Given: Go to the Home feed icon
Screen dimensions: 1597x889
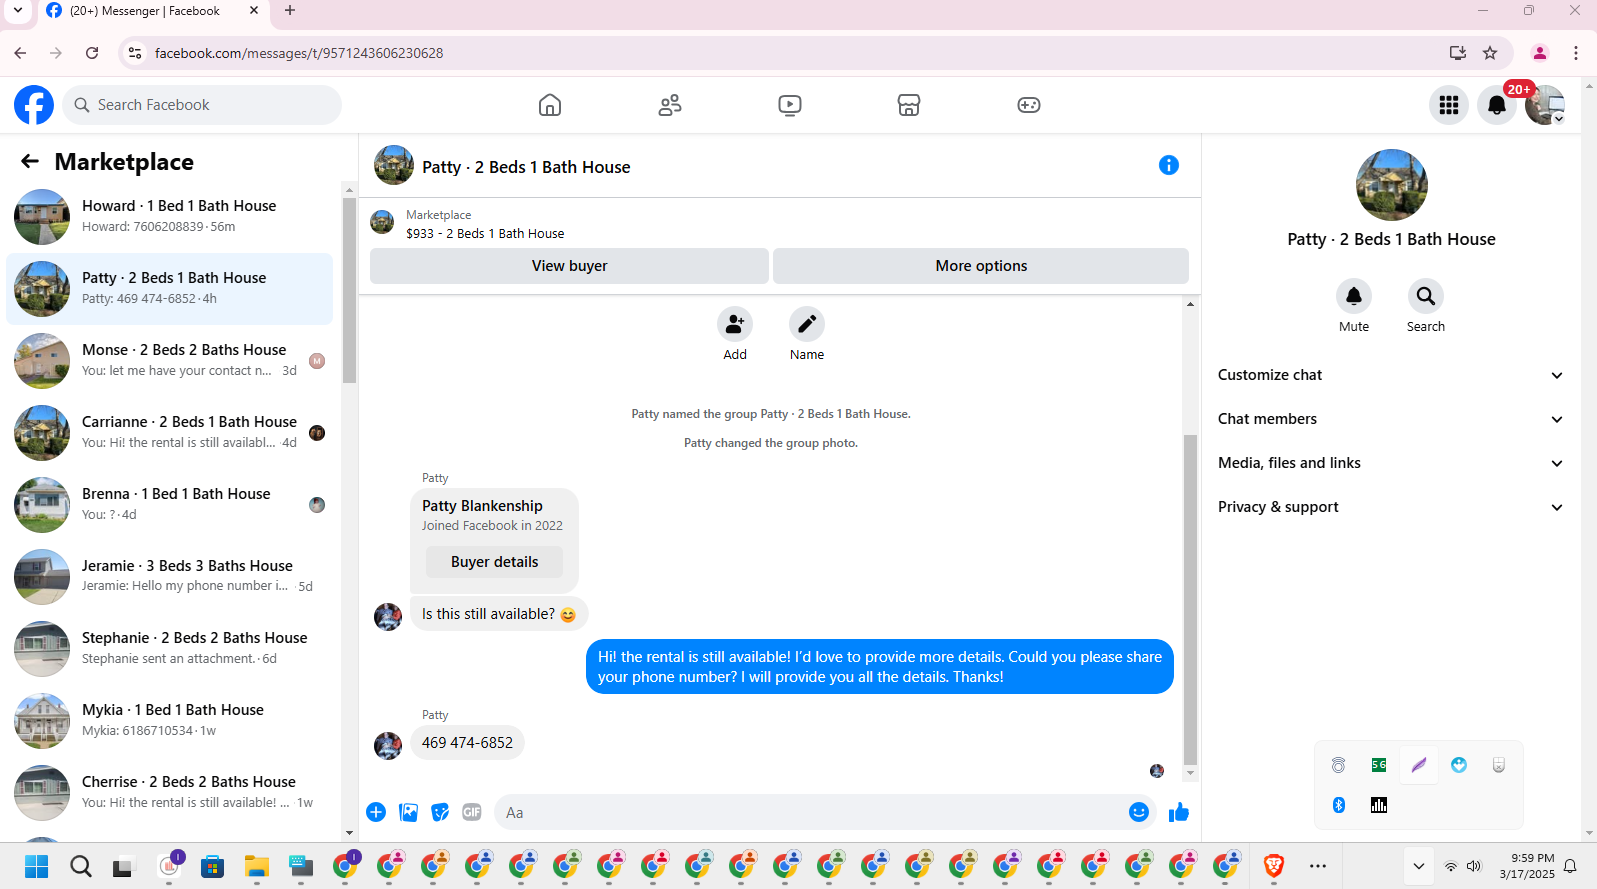Looking at the screenshot, I should pos(550,105).
